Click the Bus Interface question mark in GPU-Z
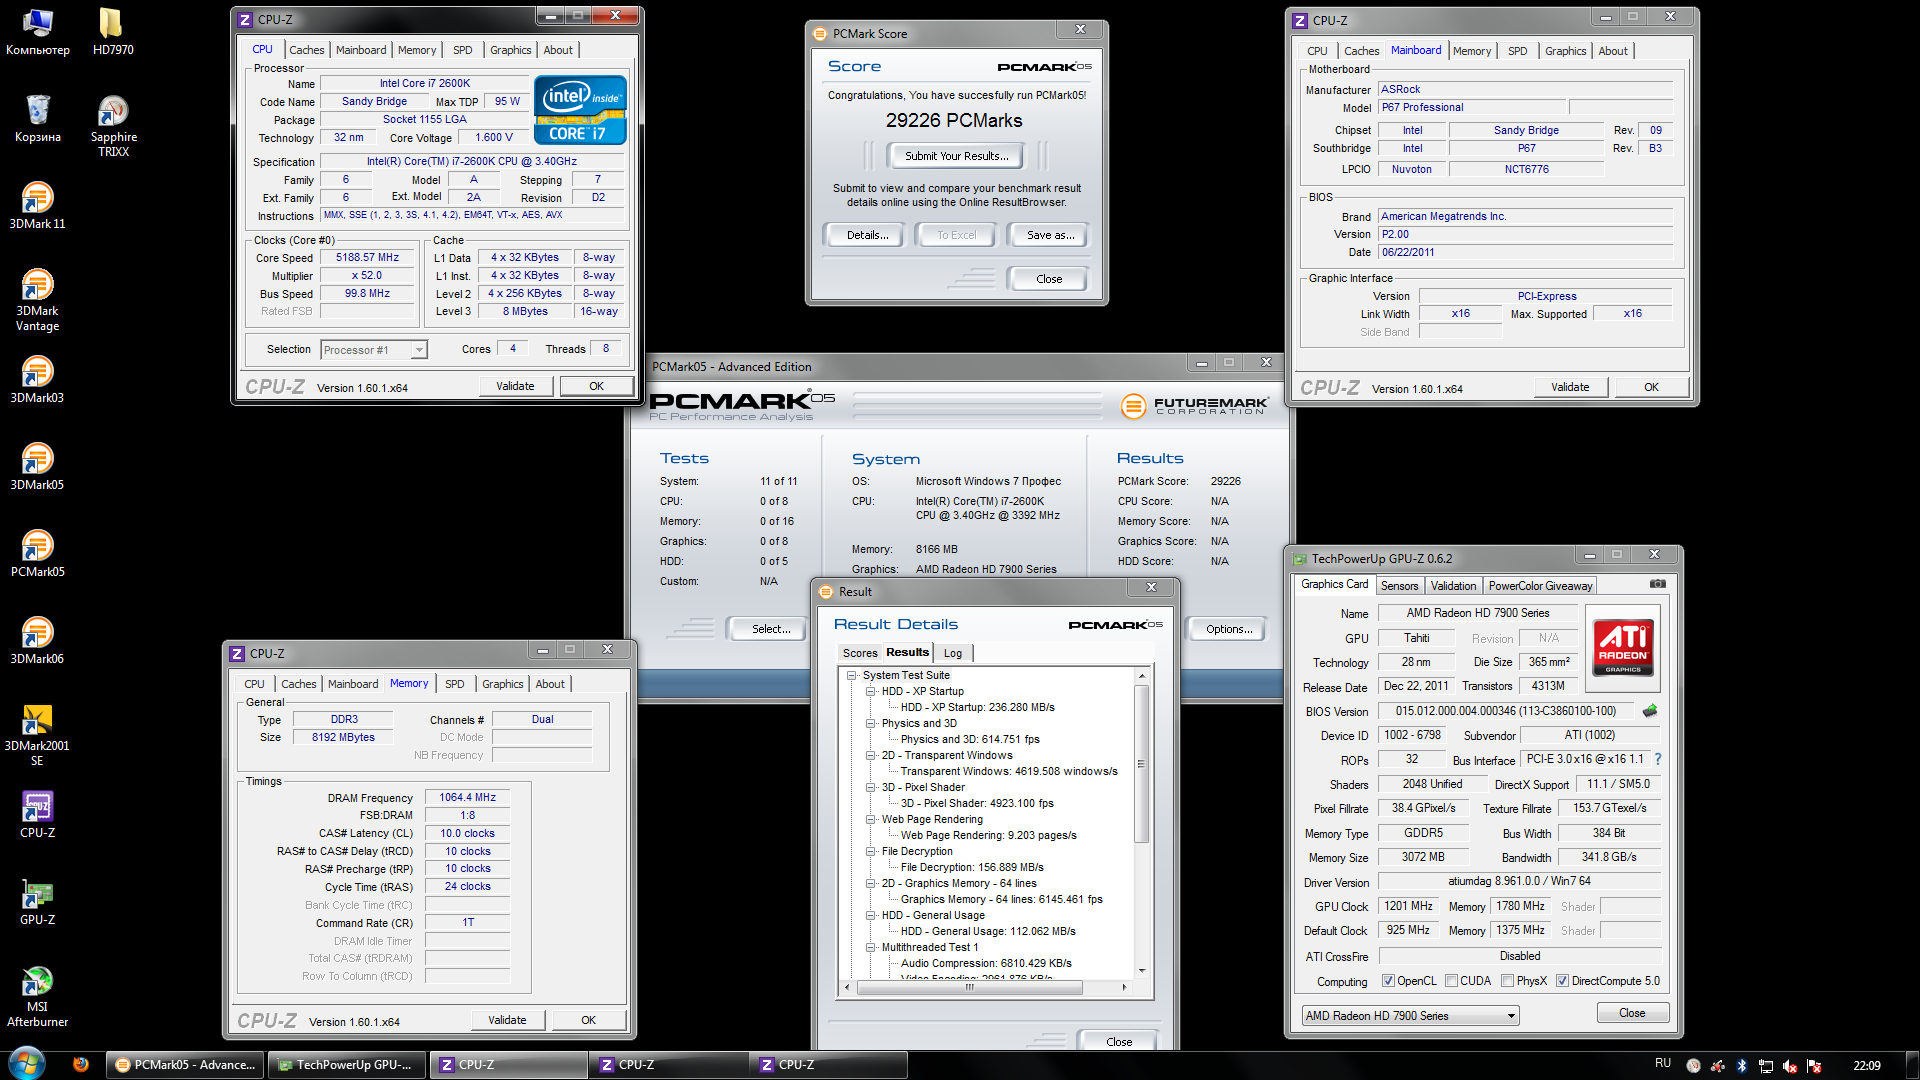Viewport: 1920px width, 1080px height. (x=1658, y=759)
